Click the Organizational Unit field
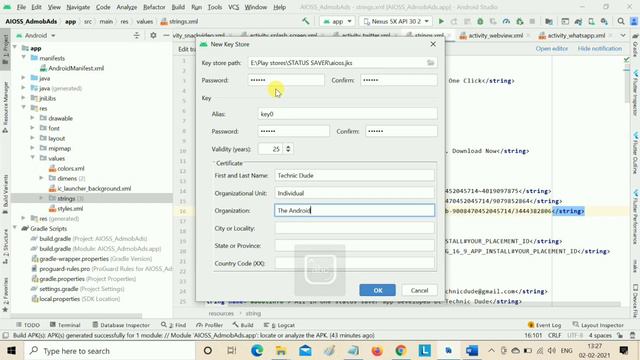This screenshot has width=640, height=360. pyautogui.click(x=354, y=193)
